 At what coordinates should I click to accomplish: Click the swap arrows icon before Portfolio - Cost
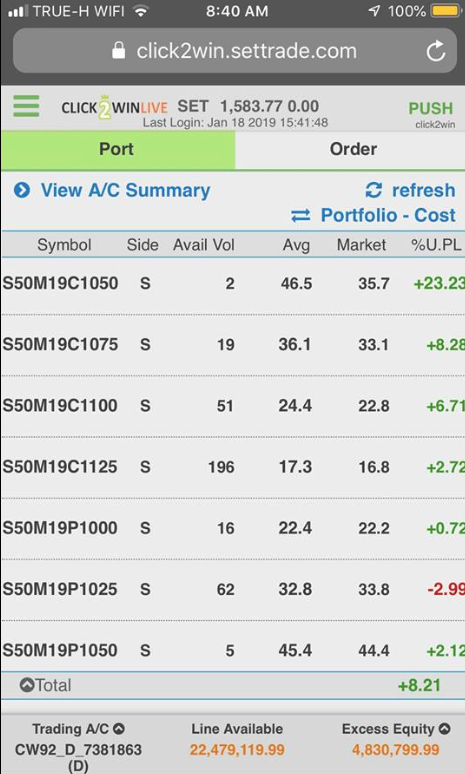(x=301, y=216)
